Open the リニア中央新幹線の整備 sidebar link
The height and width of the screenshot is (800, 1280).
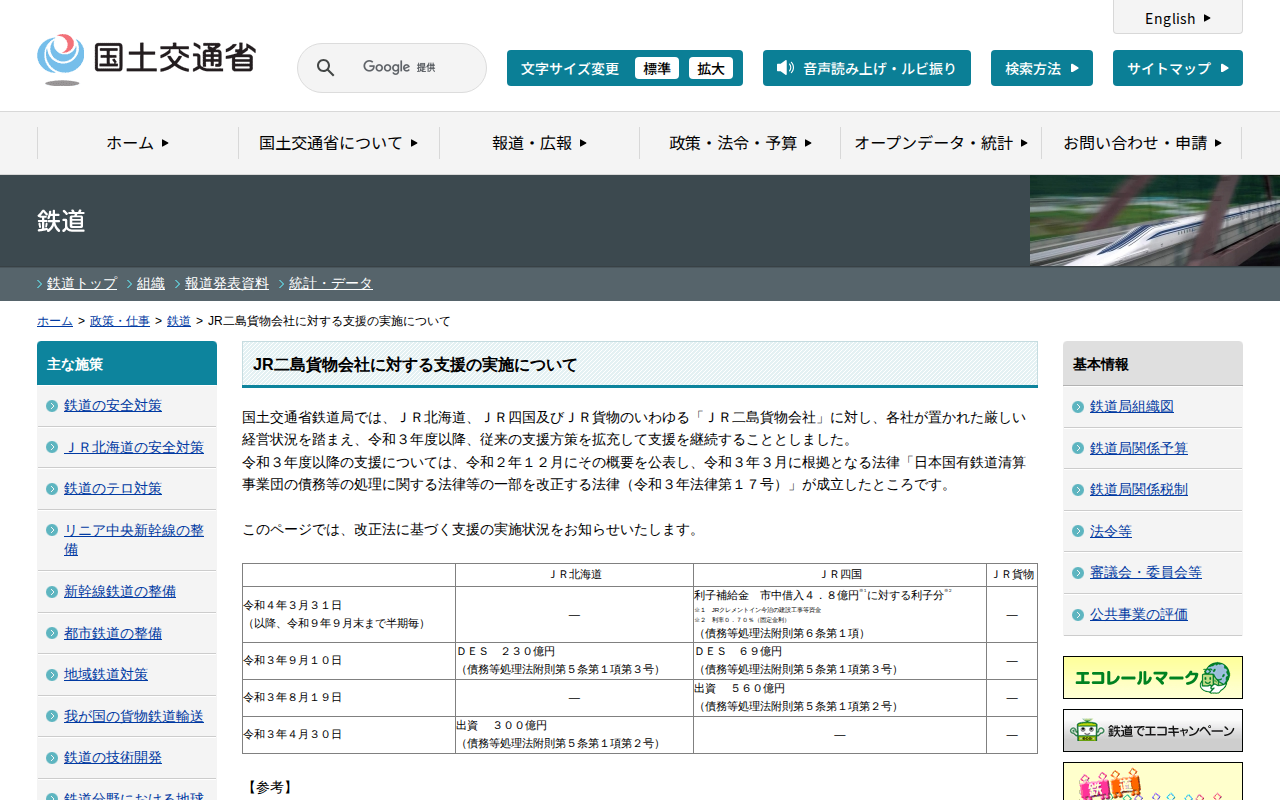(133, 540)
